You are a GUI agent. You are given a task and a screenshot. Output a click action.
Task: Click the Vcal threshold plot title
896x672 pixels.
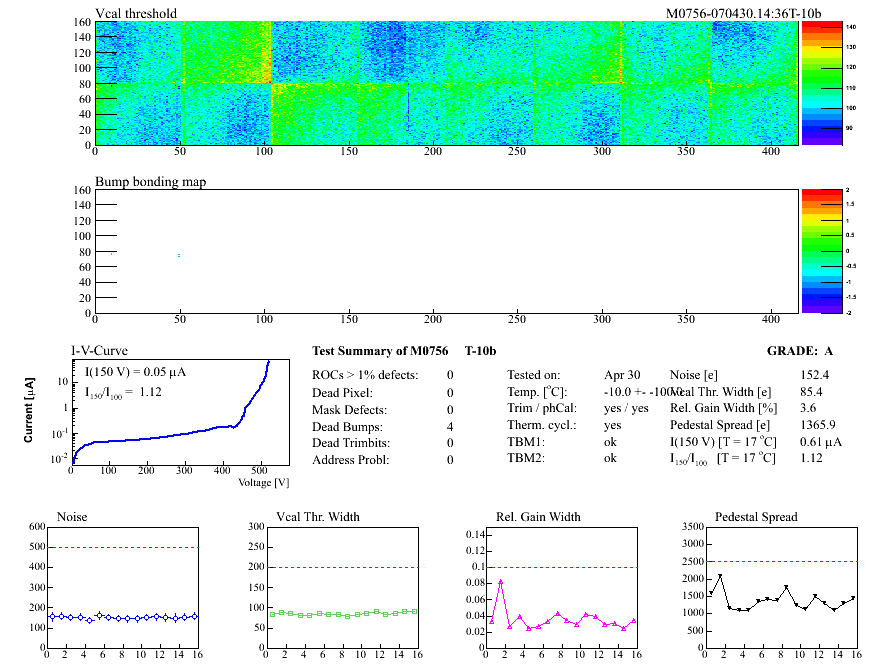coord(136,13)
